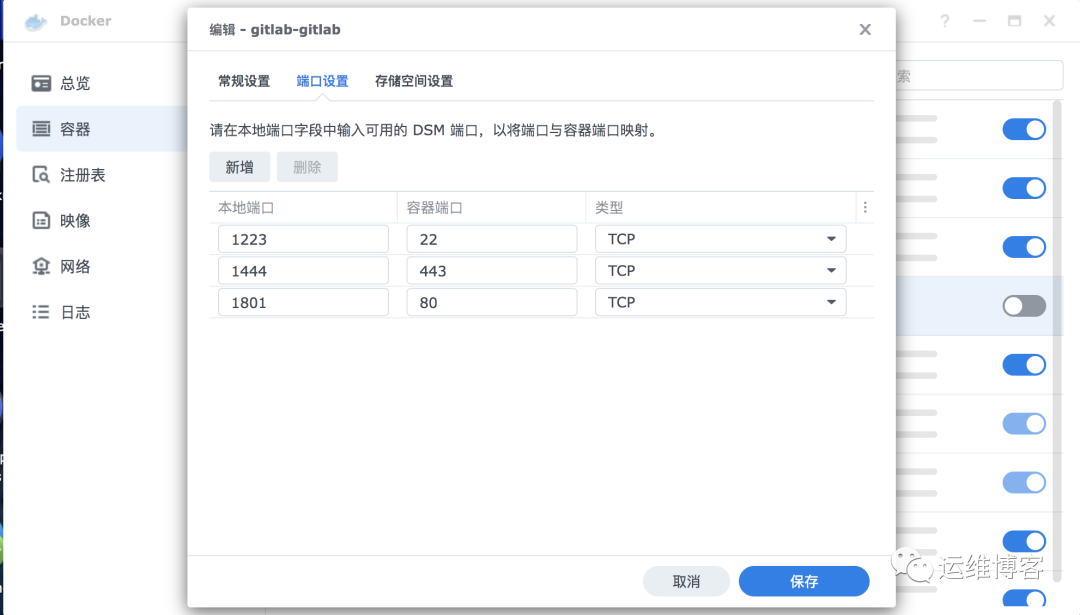The width and height of the screenshot is (1080, 615).
Task: Toggle the second container switch in Docker window
Action: coord(1024,188)
